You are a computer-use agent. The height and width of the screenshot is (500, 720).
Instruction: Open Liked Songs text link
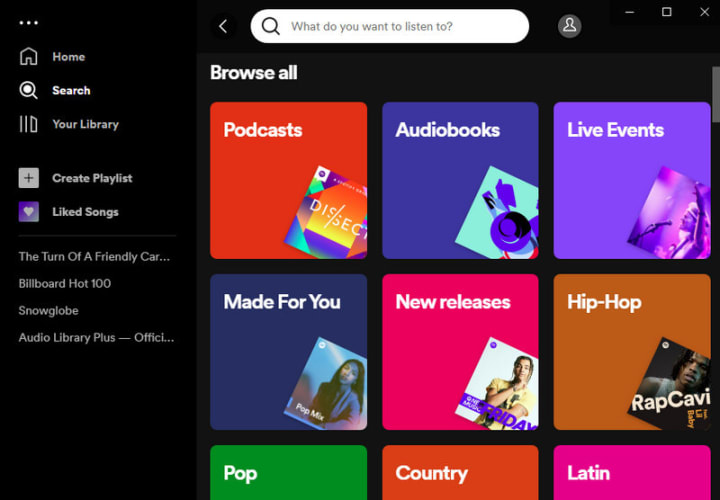click(85, 212)
